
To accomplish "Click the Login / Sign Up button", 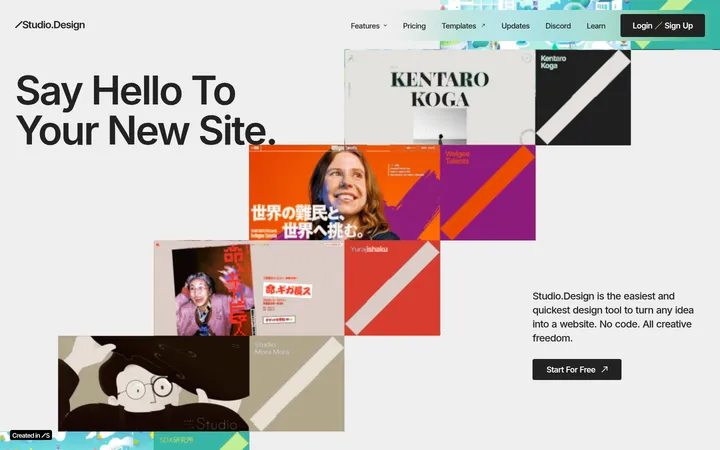I will [662, 26].
